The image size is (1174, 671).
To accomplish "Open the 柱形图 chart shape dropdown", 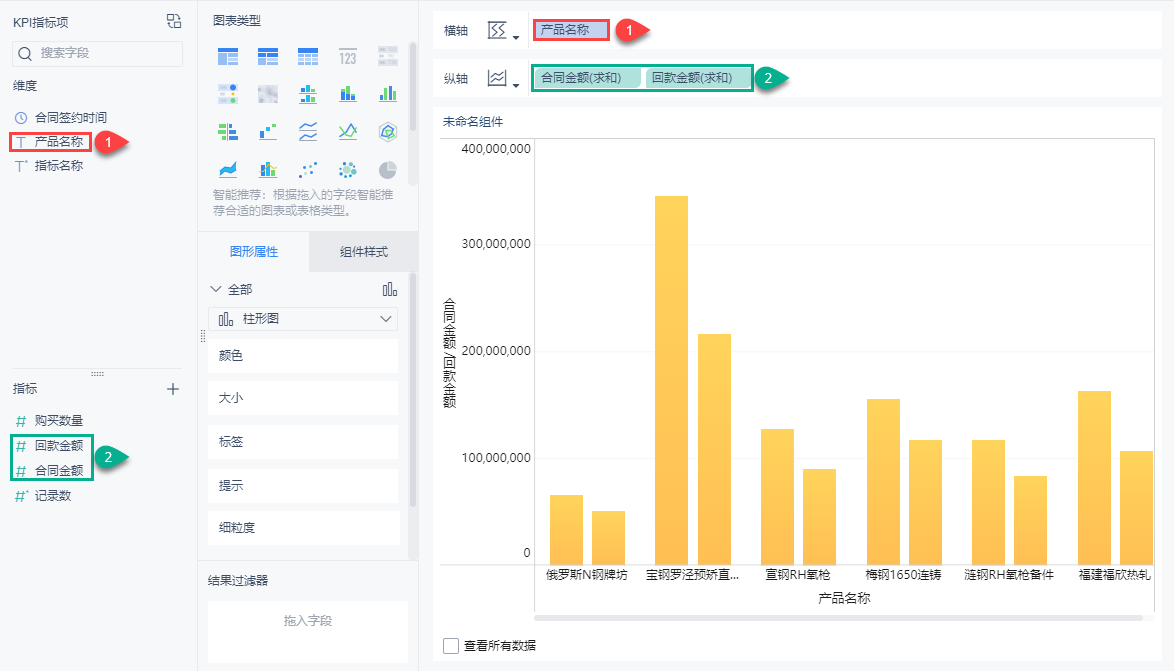I will tap(303, 319).
